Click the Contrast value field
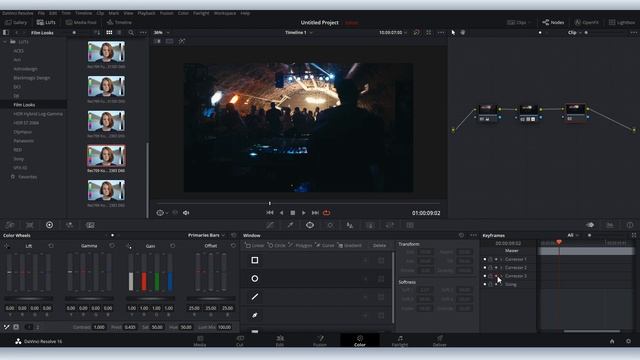Image resolution: width=640 pixels, height=360 pixels. pos(99,327)
